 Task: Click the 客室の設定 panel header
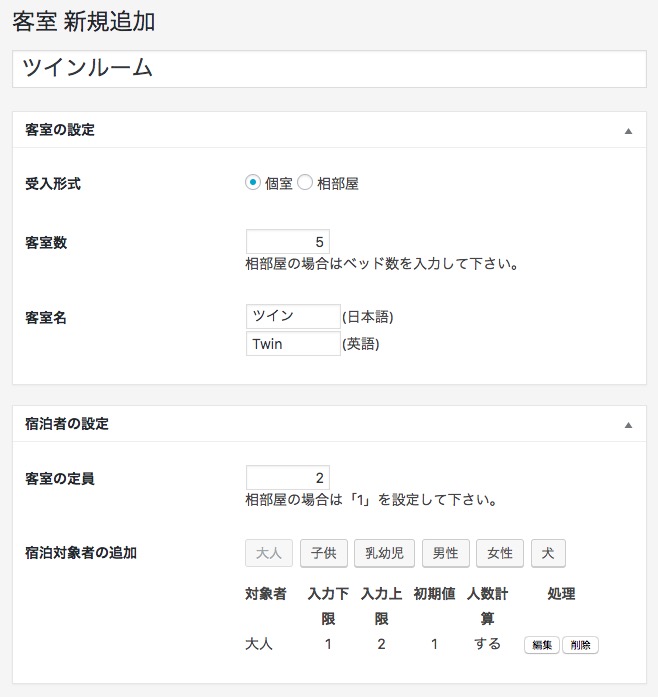[x=329, y=130]
